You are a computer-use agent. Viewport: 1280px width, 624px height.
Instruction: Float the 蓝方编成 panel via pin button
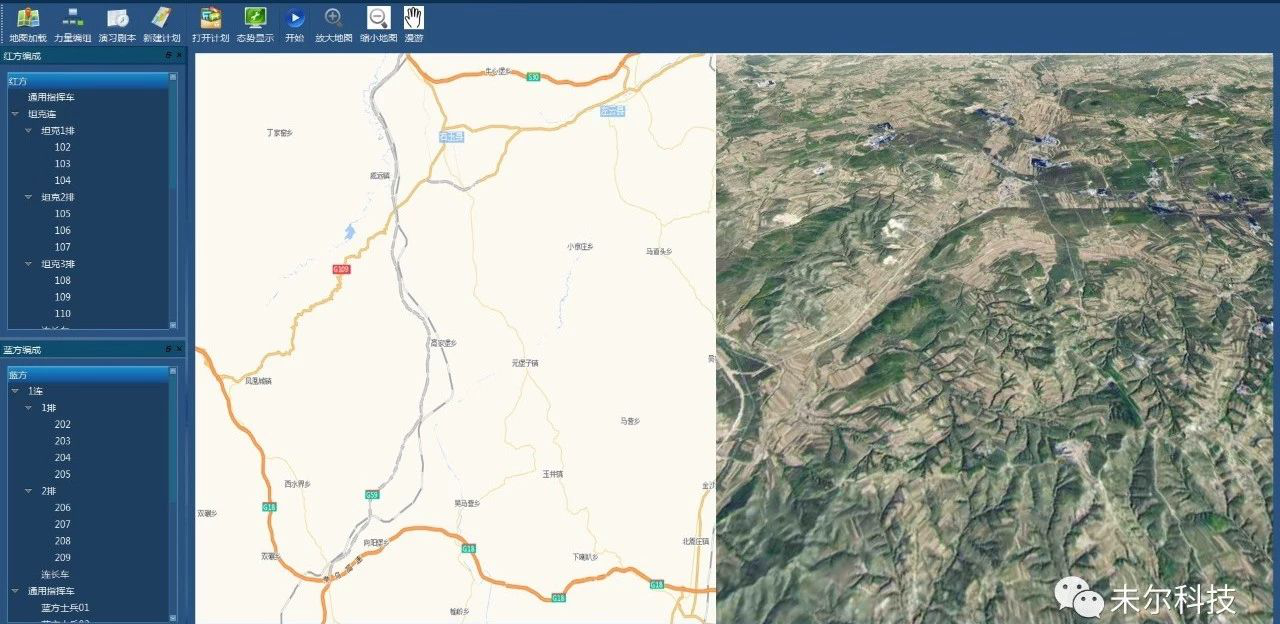(168, 350)
